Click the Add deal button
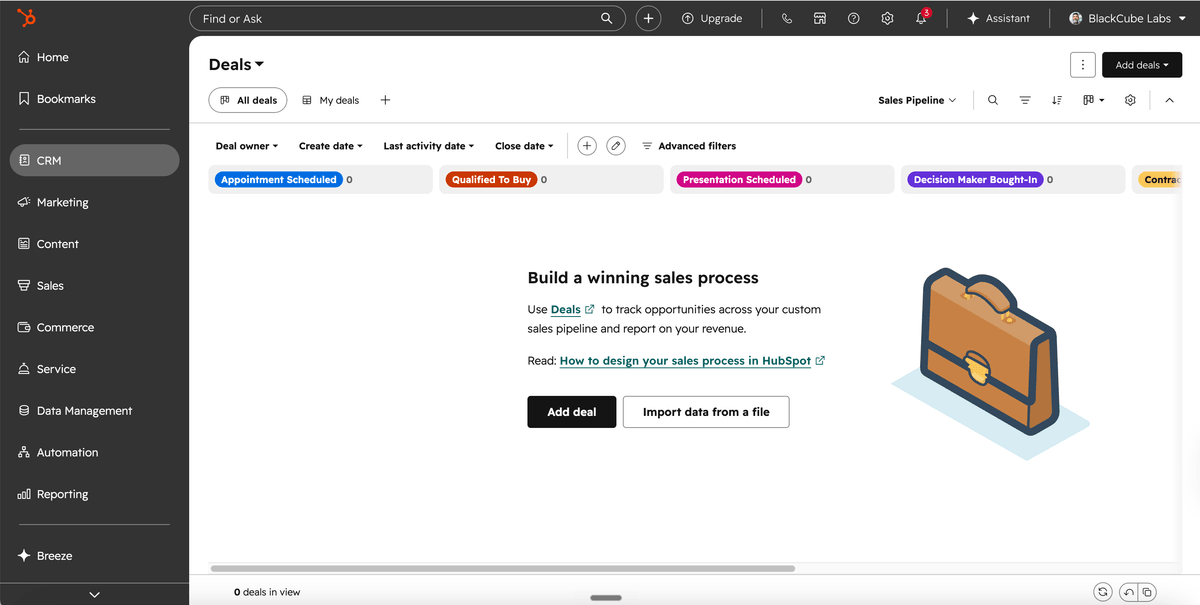 pyautogui.click(x=572, y=412)
